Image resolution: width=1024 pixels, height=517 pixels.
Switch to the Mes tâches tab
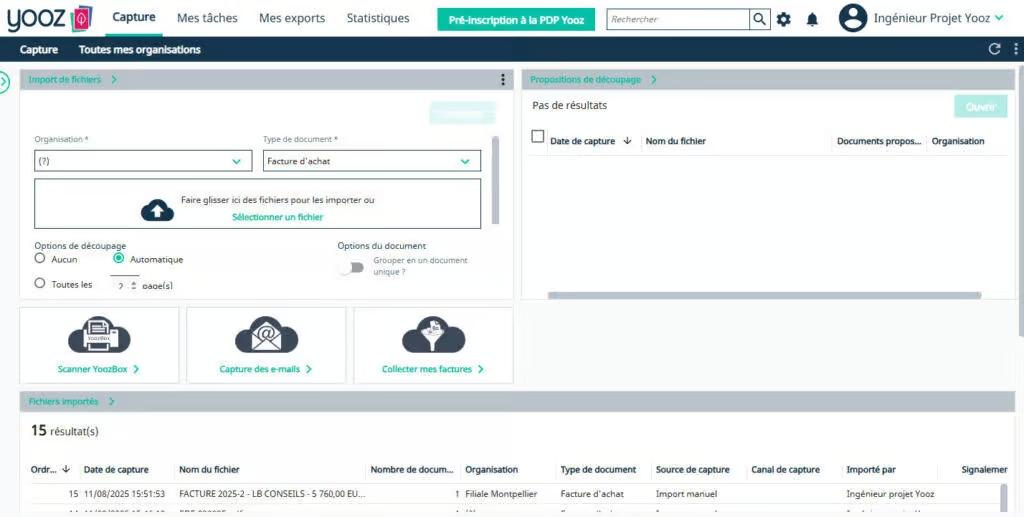pyautogui.click(x=205, y=18)
